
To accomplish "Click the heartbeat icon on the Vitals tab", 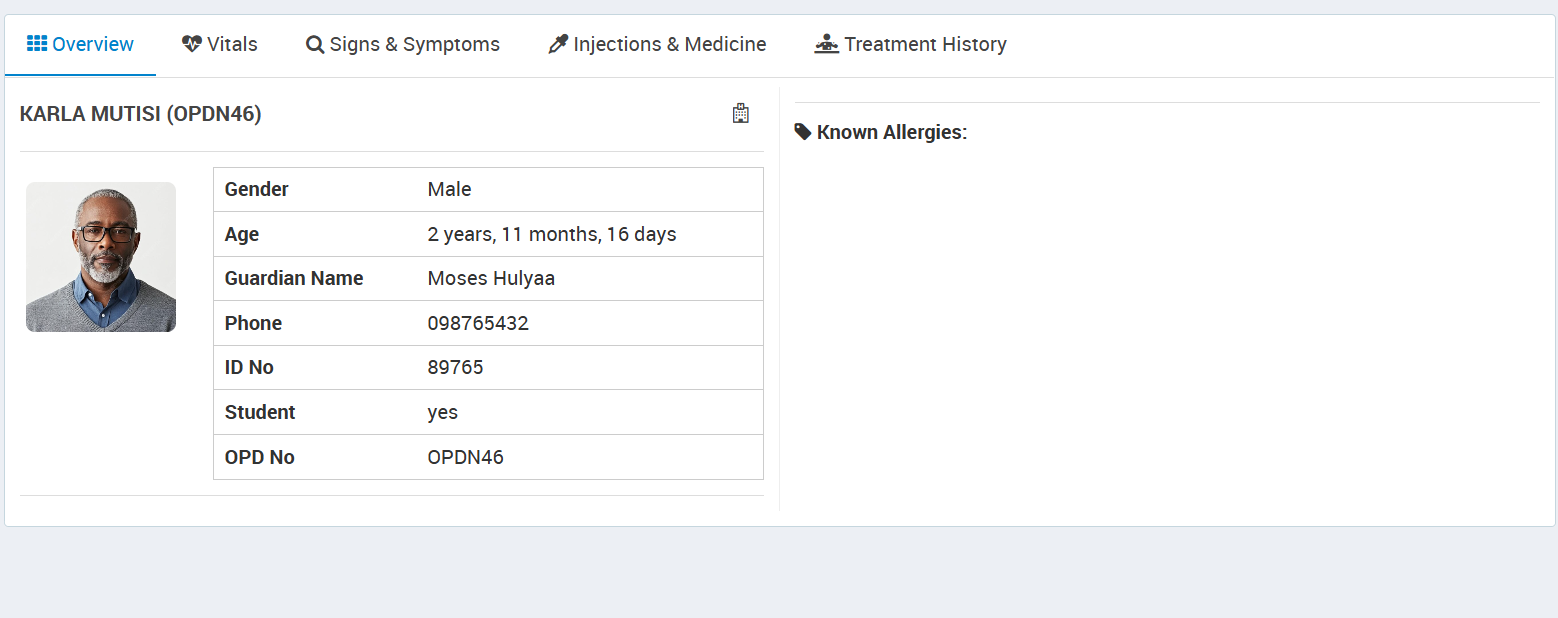I will 192,44.
